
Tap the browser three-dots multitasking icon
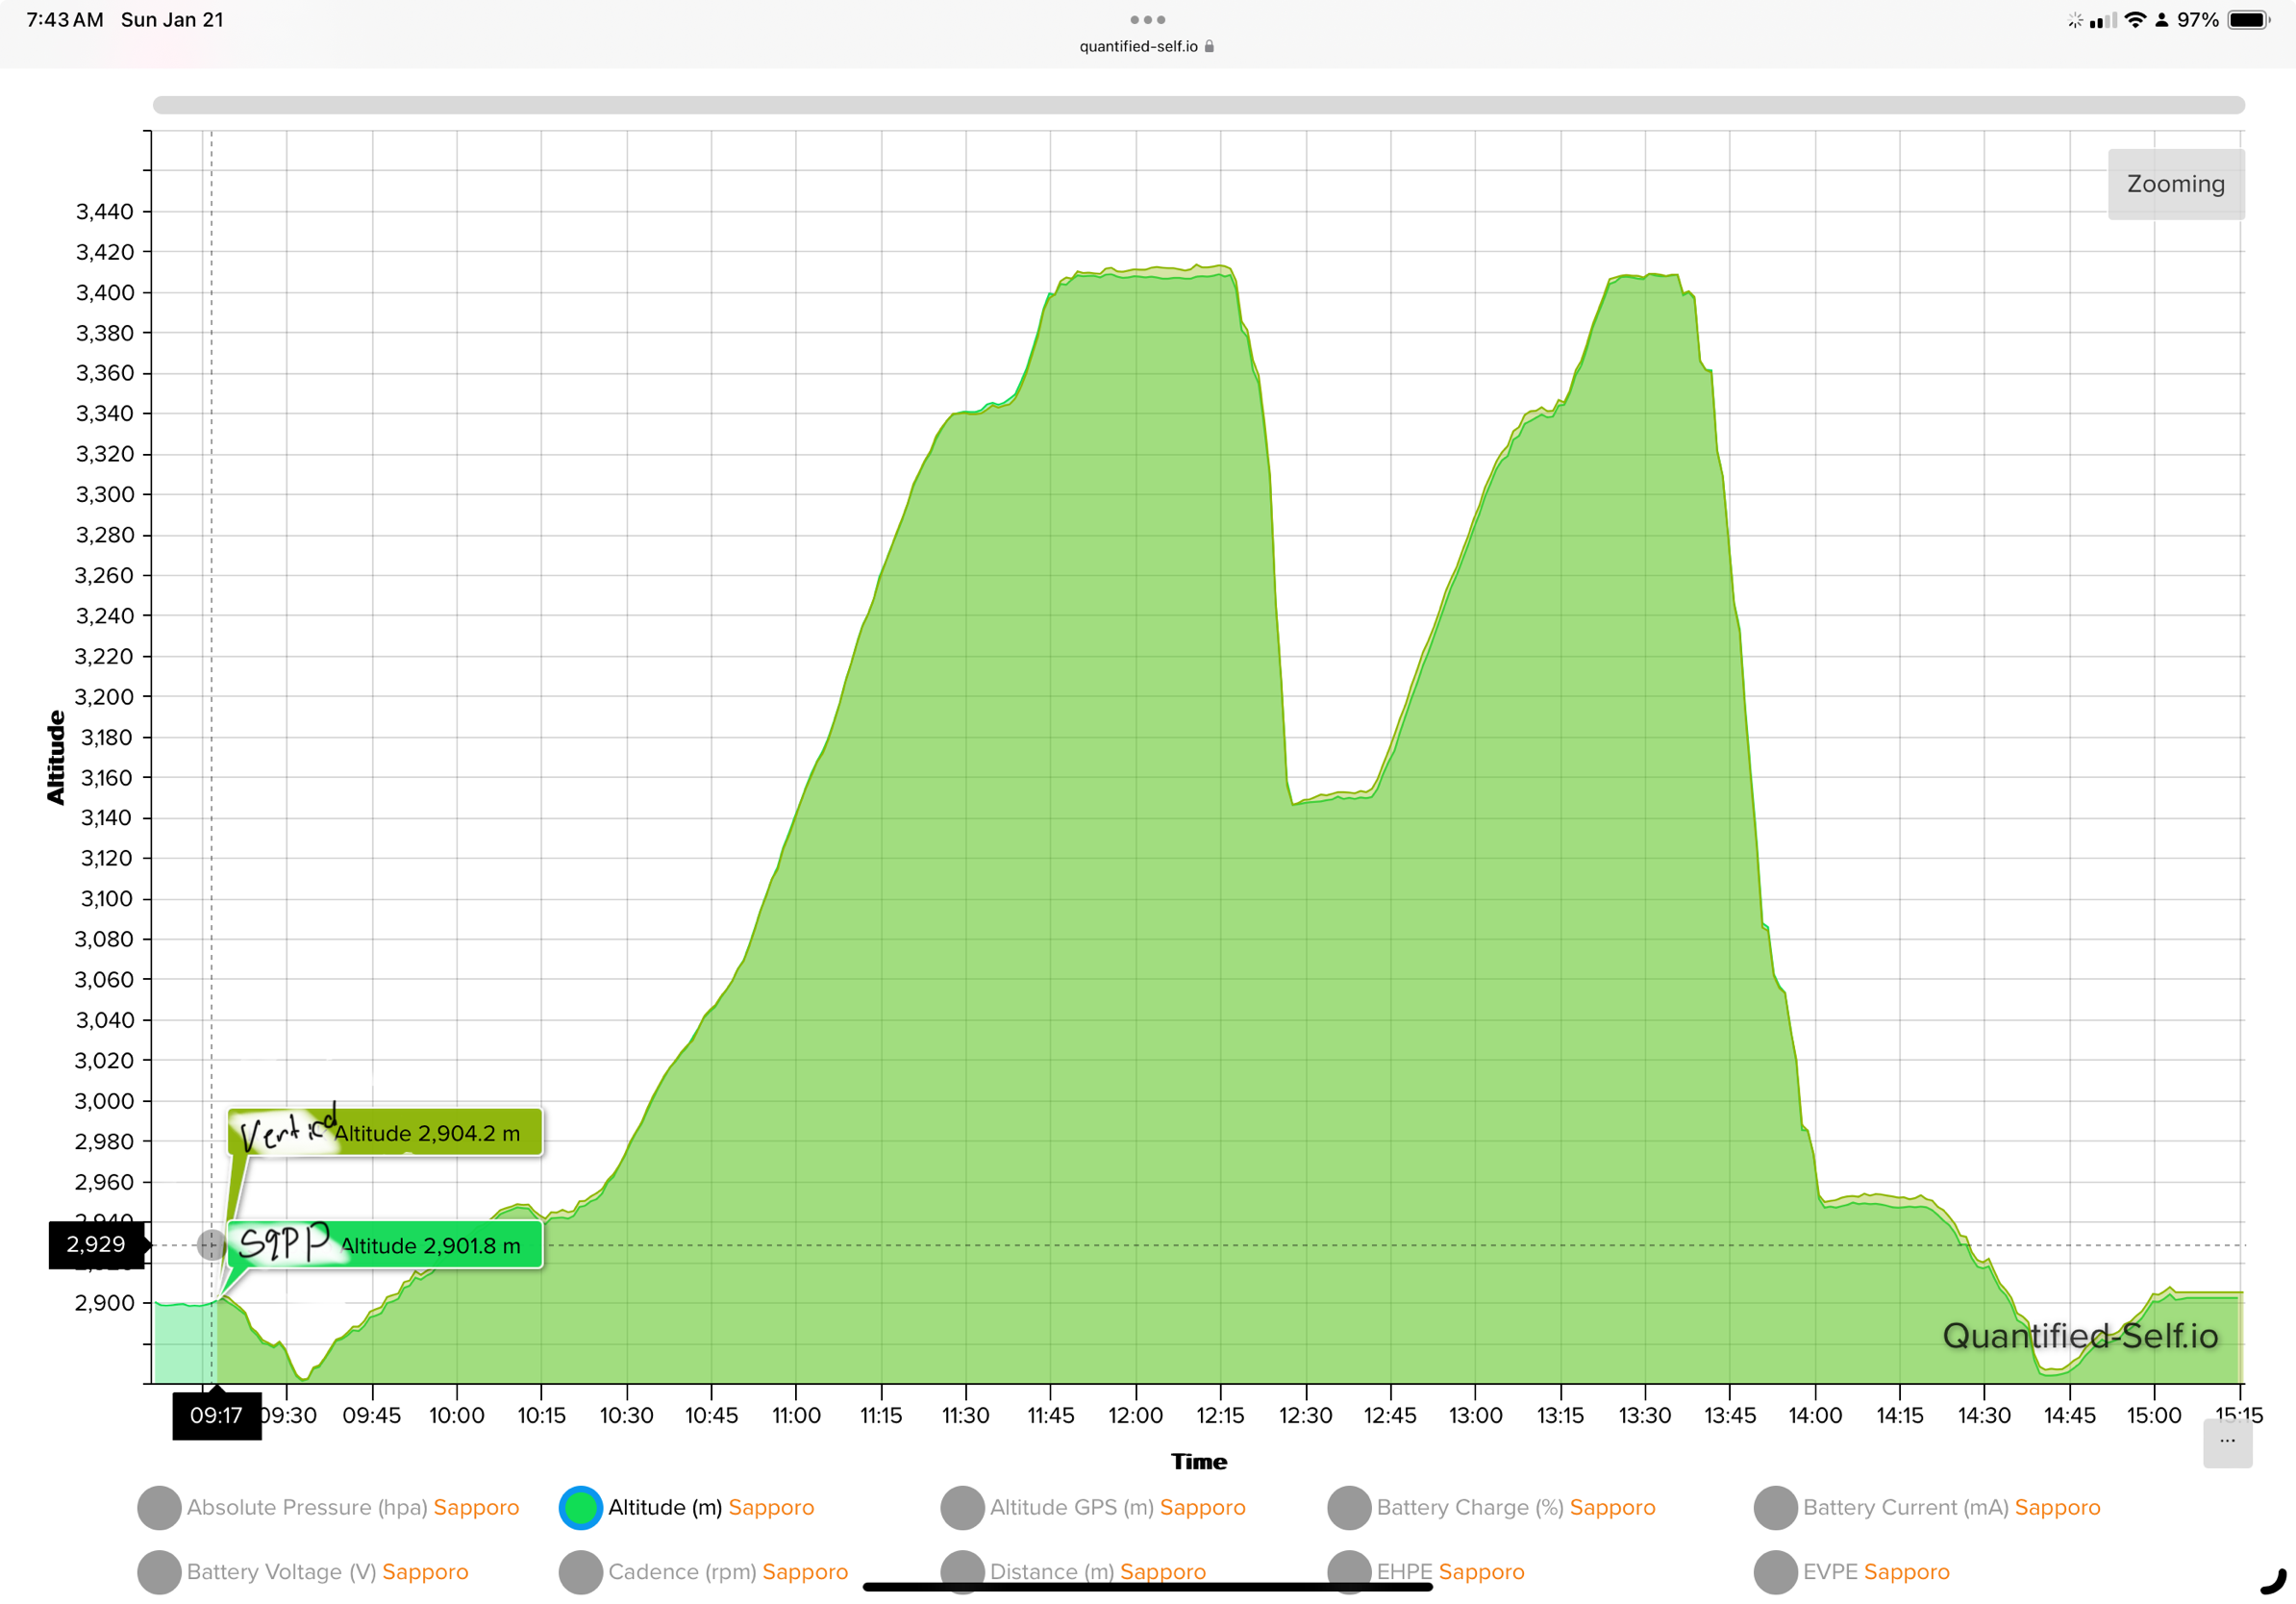pos(1147,20)
